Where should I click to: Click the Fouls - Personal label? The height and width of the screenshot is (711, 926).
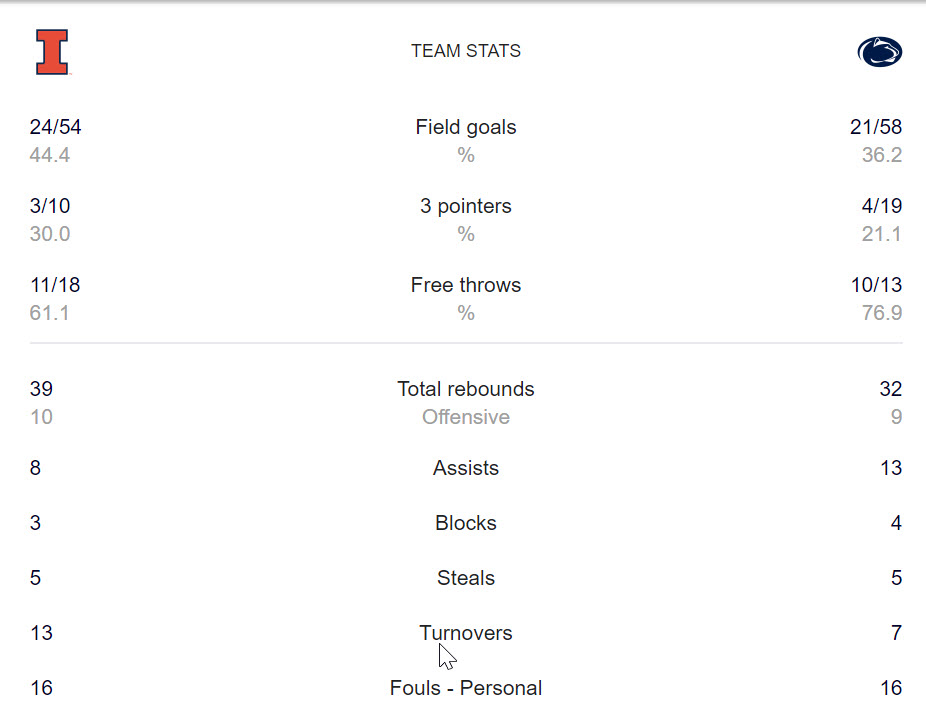coord(466,688)
